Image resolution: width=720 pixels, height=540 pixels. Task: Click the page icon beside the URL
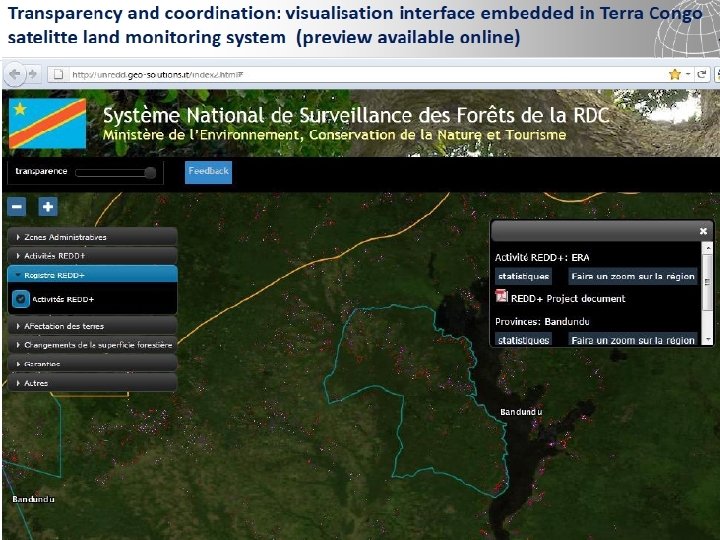(x=58, y=74)
